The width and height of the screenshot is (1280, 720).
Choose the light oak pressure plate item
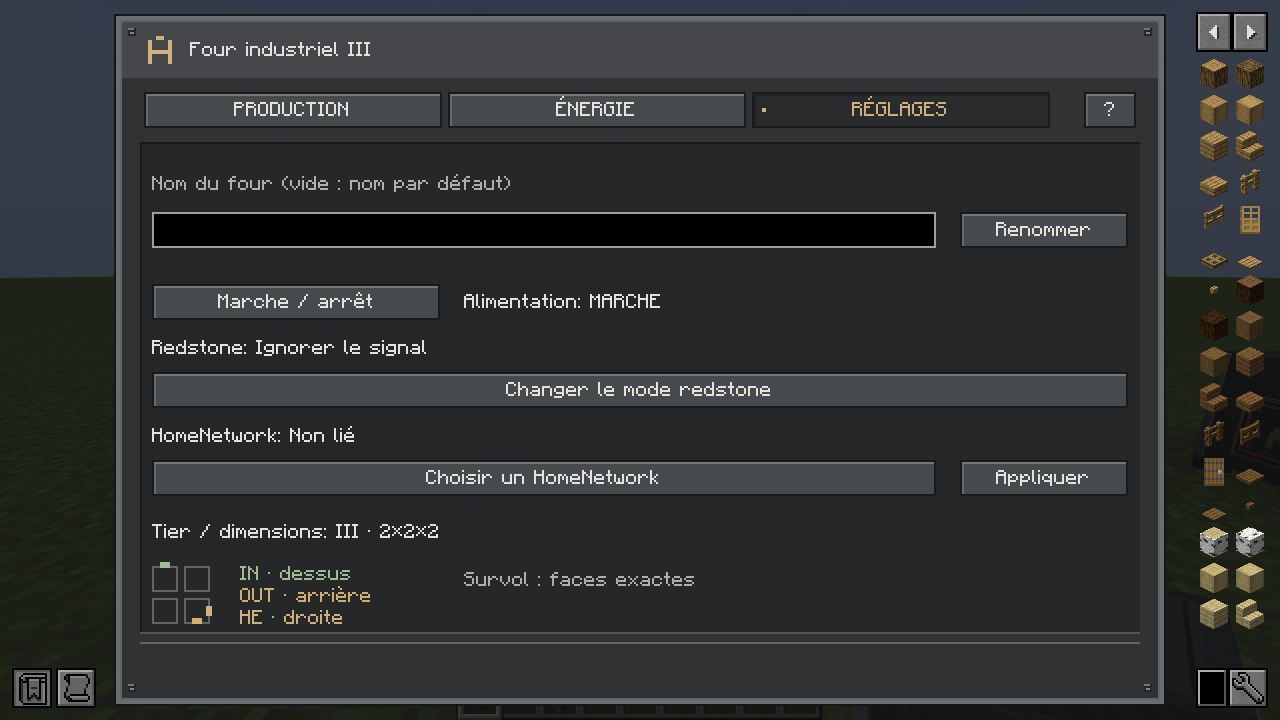[x=1250, y=262]
